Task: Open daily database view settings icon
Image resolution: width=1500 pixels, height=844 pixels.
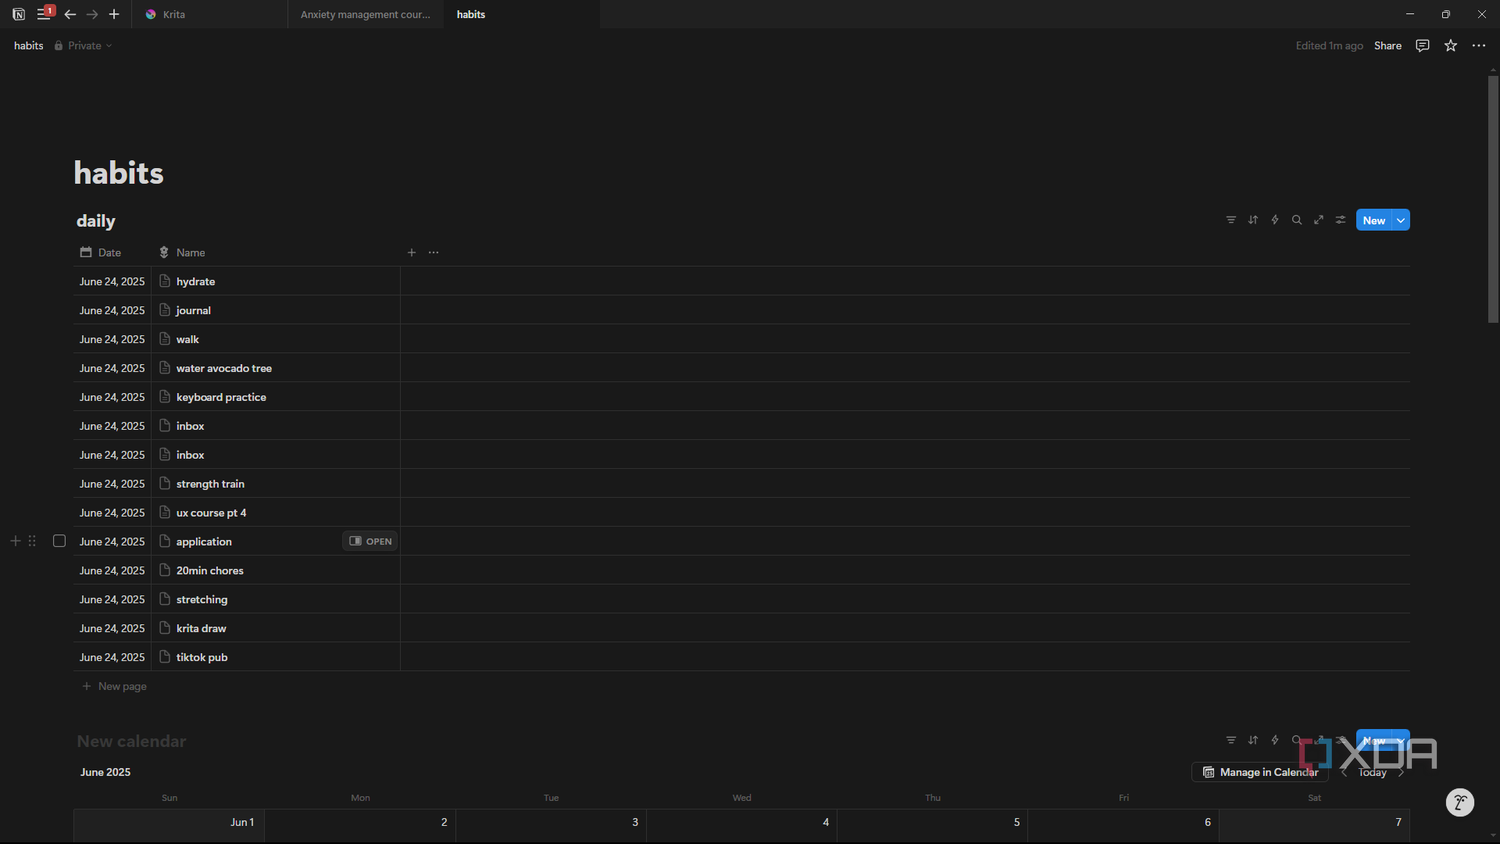Action: tap(1341, 220)
